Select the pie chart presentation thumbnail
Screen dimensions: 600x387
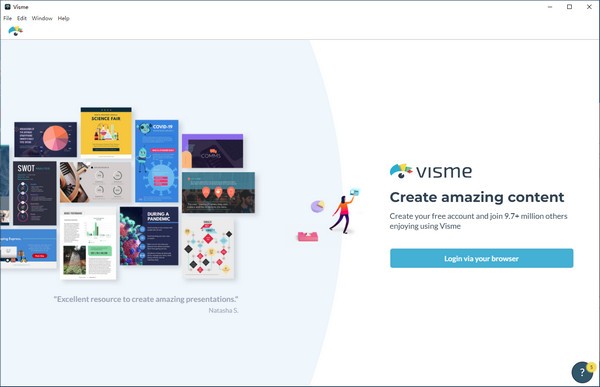pos(46,139)
